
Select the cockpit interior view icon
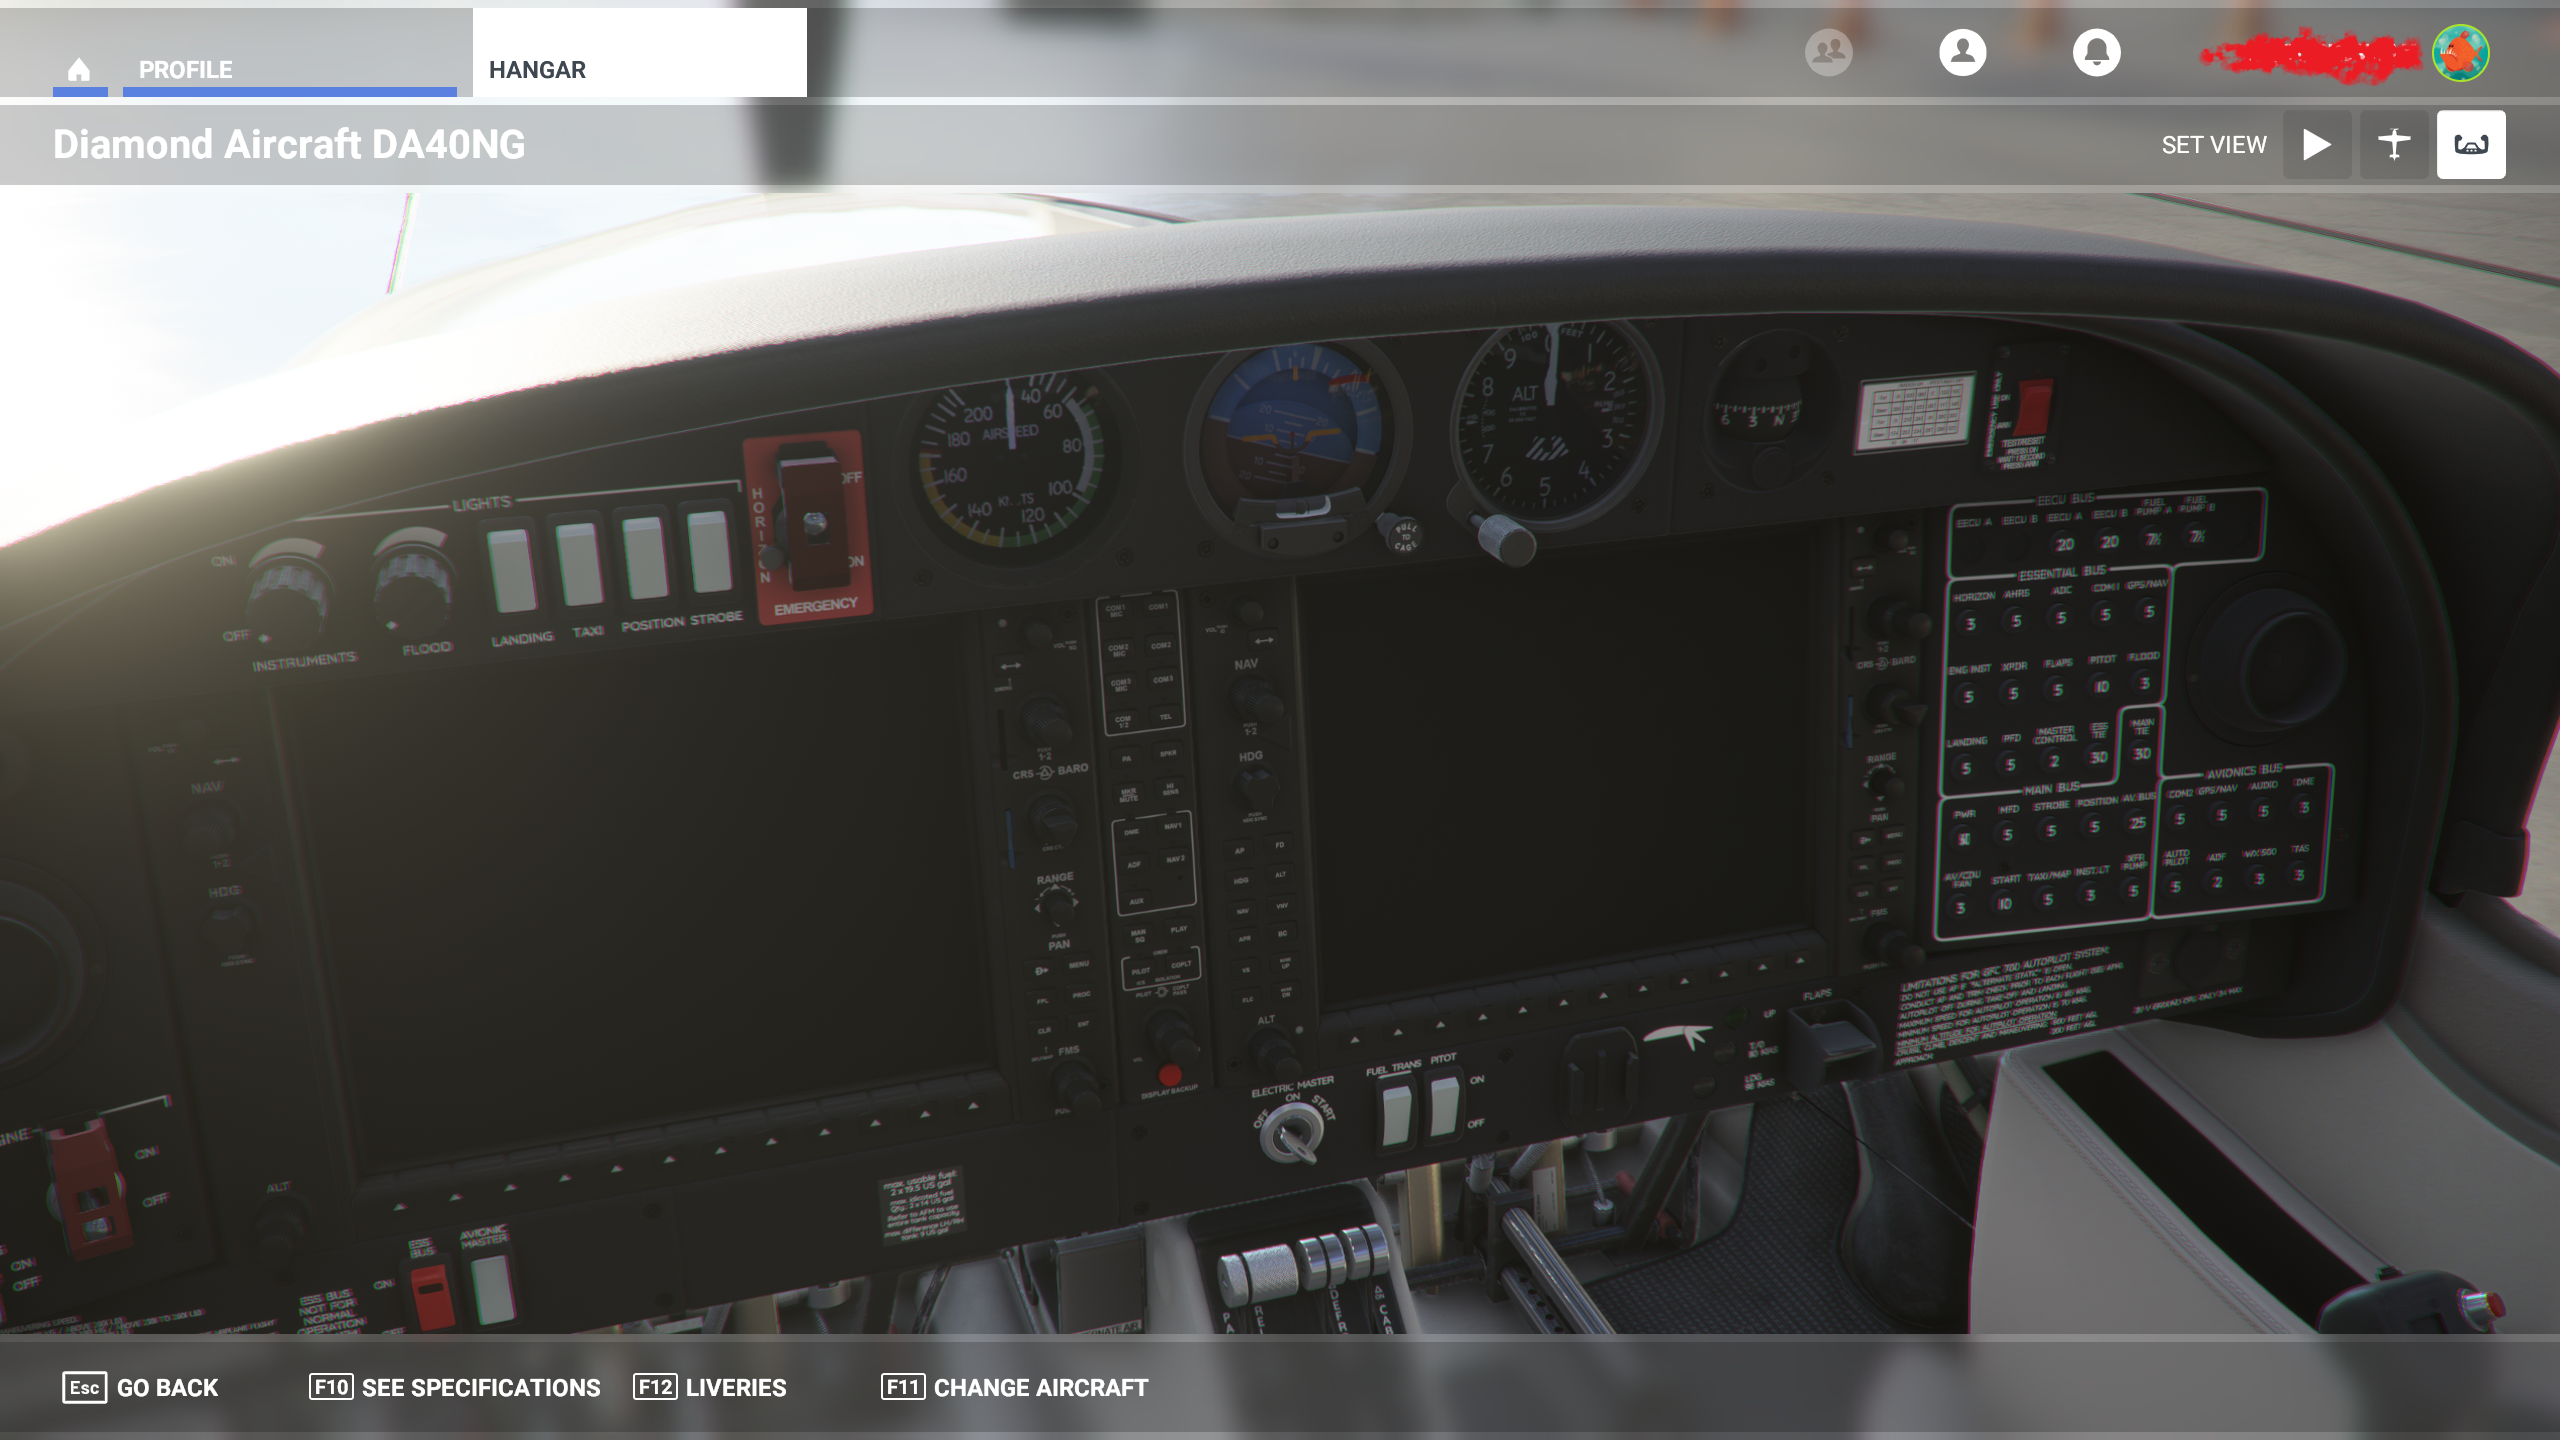tap(2470, 144)
